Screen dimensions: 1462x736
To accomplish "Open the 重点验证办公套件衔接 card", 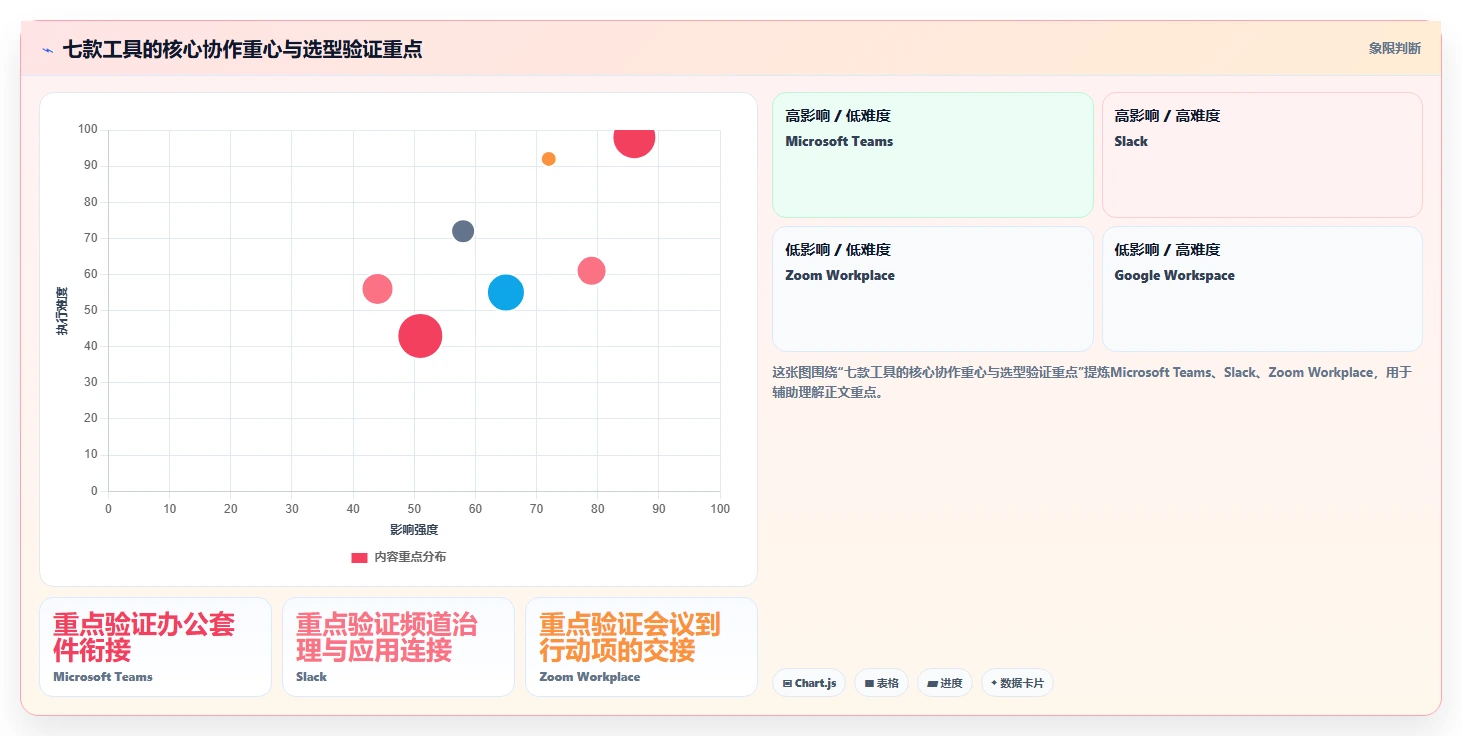I will pyautogui.click(x=155, y=647).
